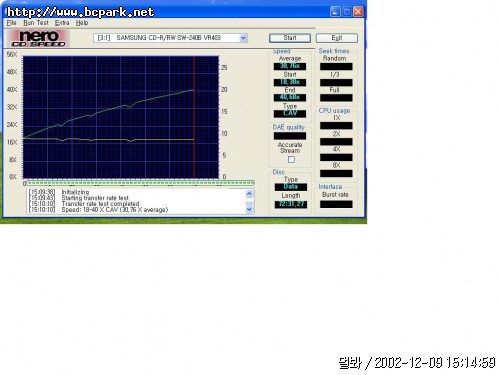This screenshot has width=500, height=375.
Task: Click the Start button
Action: pos(290,38)
